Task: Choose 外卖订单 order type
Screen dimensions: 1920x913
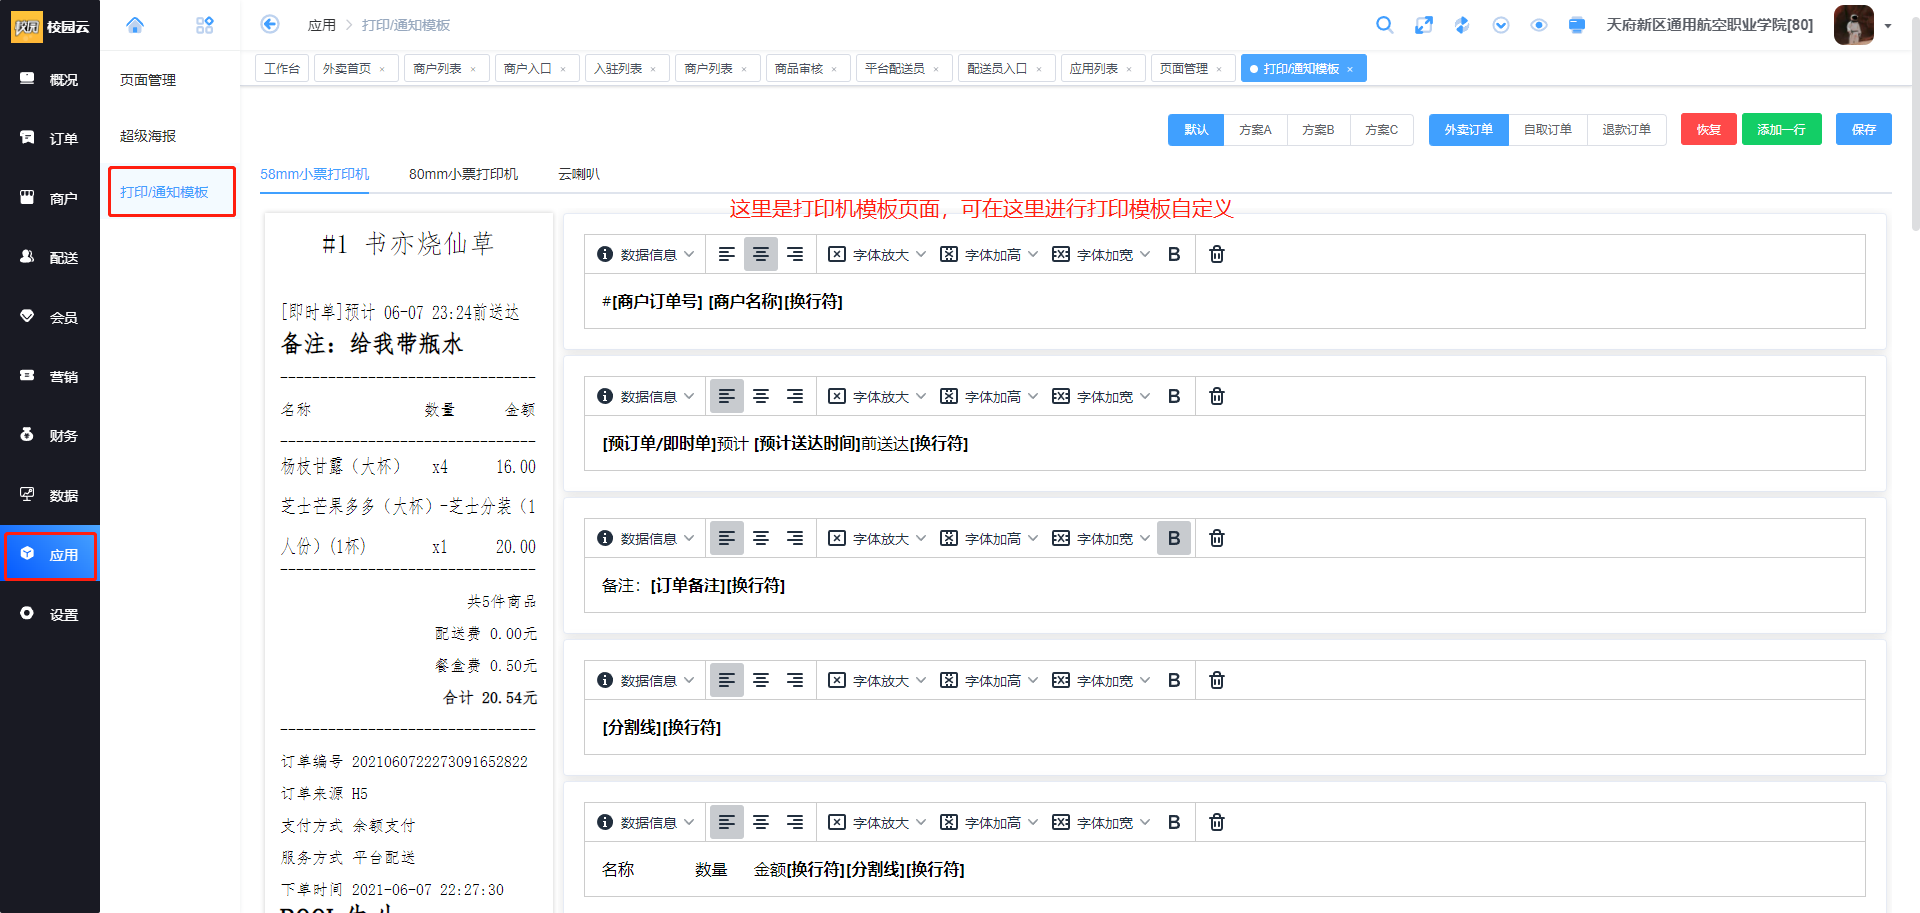Action: [1468, 129]
